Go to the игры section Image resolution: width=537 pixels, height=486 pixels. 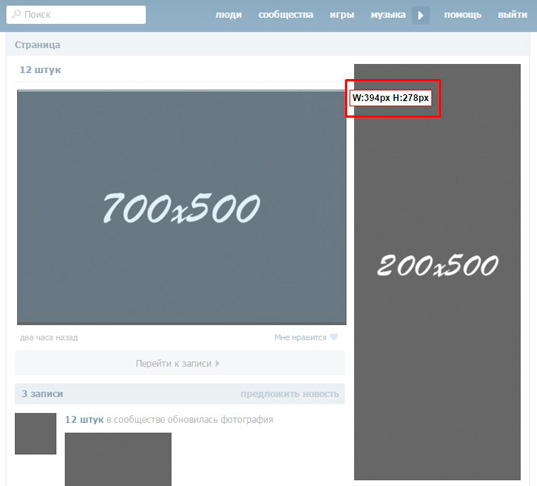(342, 15)
